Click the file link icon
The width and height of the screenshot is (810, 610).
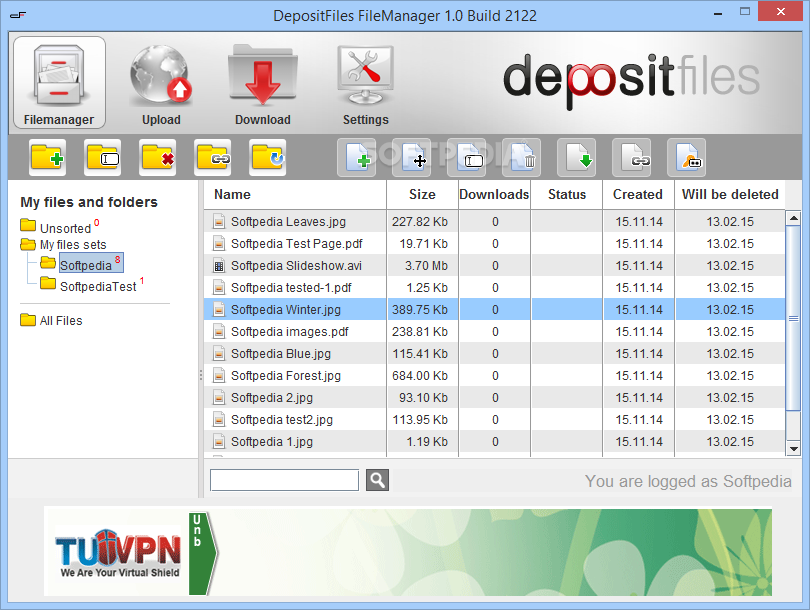(x=632, y=158)
